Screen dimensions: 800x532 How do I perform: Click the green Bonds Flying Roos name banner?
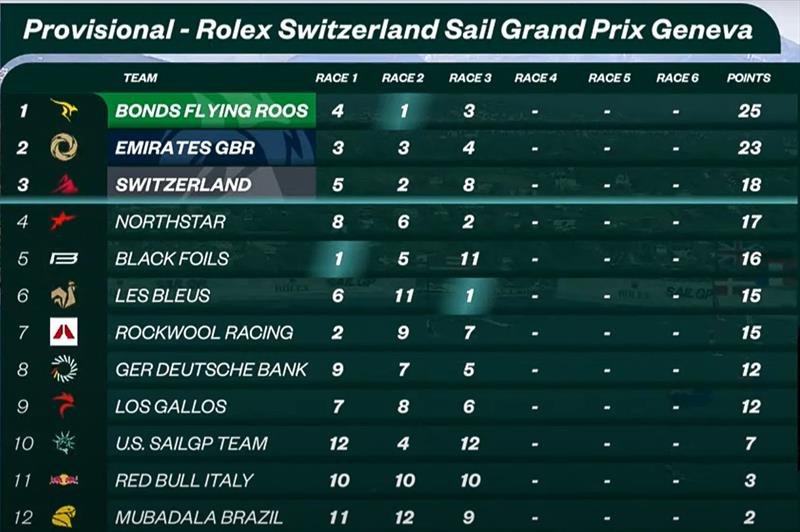pos(211,111)
